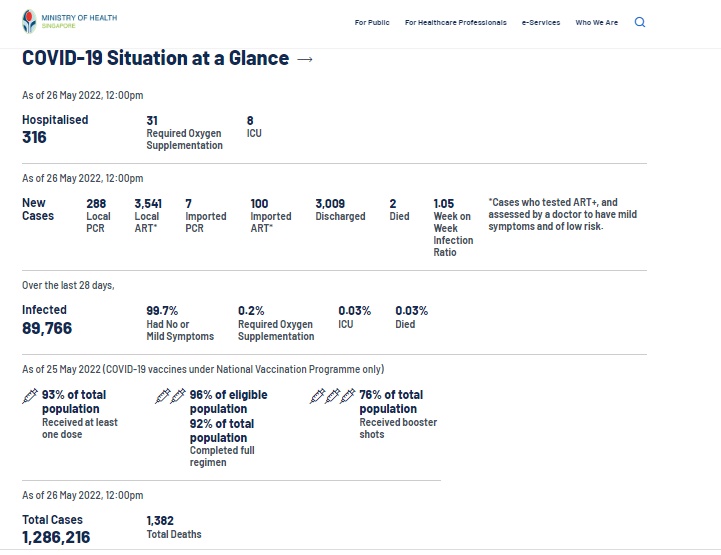Click the single syringe icon for one dose
Image resolution: width=721 pixels, height=555 pixels.
29,397
